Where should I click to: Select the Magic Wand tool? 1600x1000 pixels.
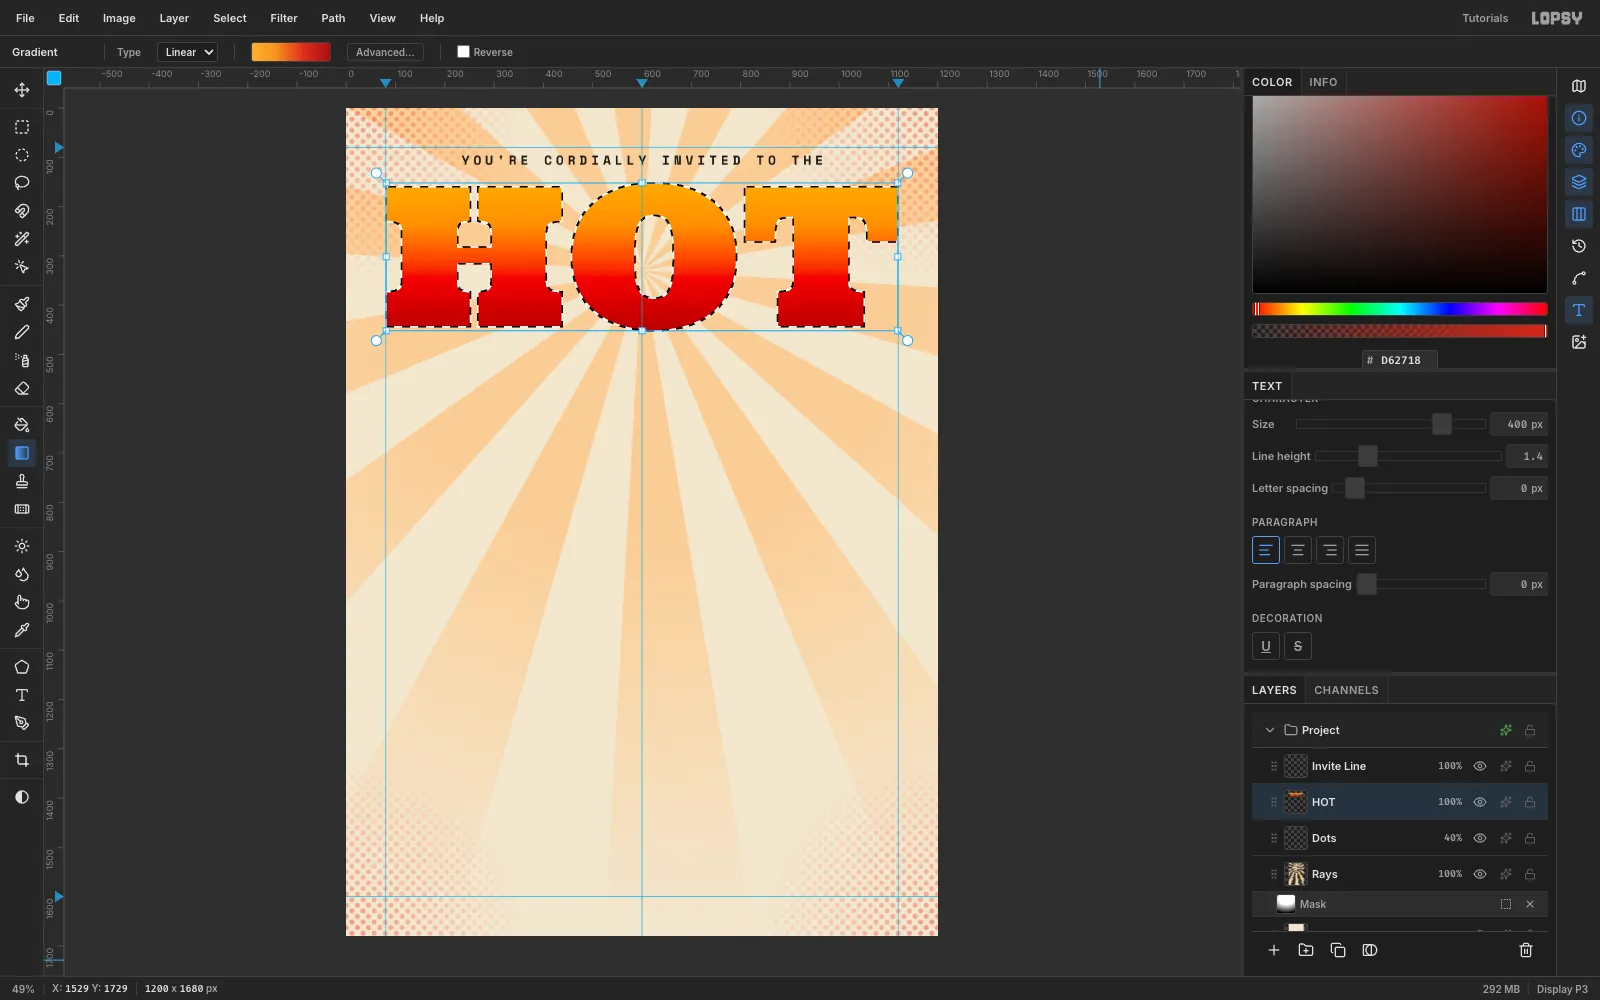click(22, 239)
